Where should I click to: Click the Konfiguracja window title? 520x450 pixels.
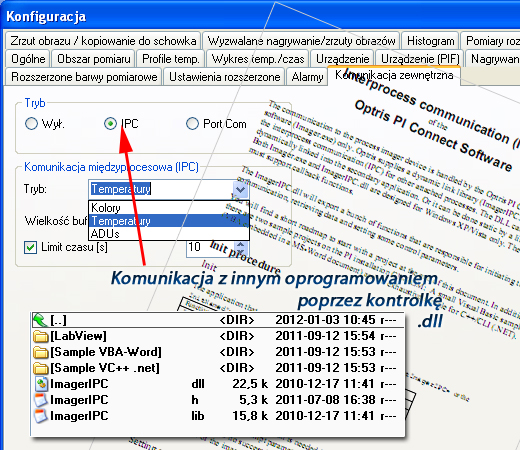[46, 17]
